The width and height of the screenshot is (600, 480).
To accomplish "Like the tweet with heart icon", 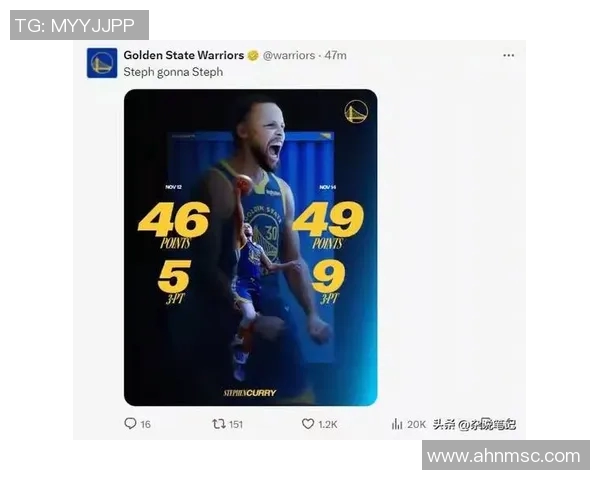I will pos(308,424).
